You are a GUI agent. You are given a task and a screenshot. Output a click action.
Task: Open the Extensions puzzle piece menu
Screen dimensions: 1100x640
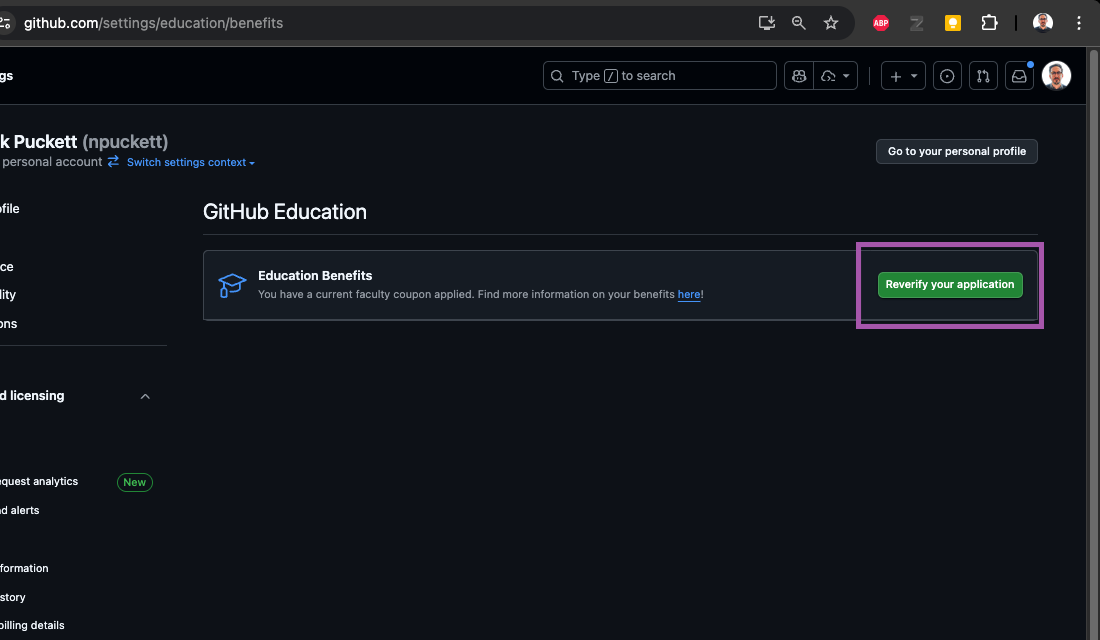(989, 23)
